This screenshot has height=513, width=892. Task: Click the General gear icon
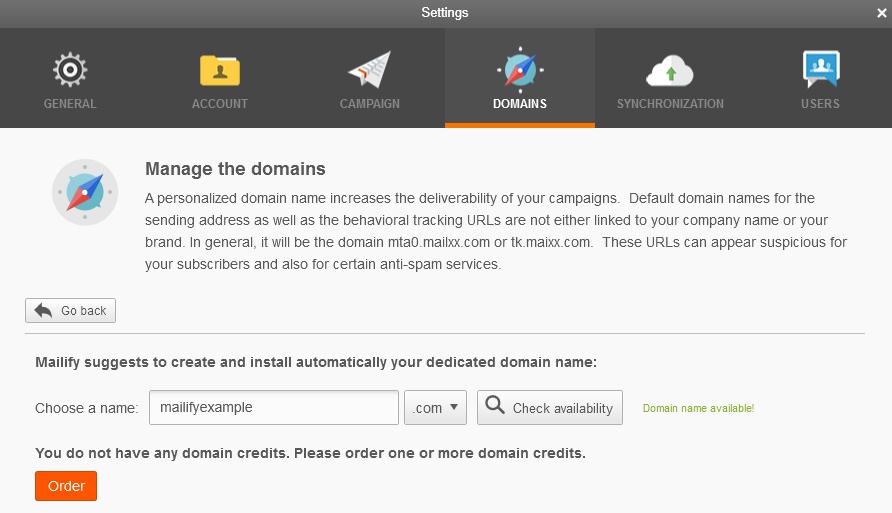tap(70, 70)
